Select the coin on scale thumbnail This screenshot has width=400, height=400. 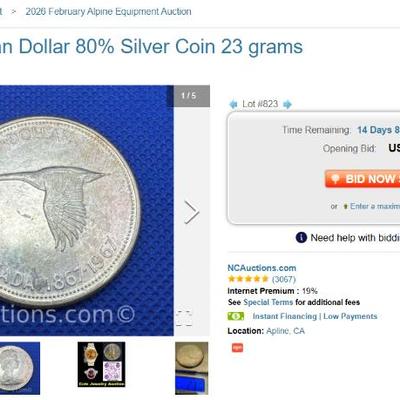(191, 368)
